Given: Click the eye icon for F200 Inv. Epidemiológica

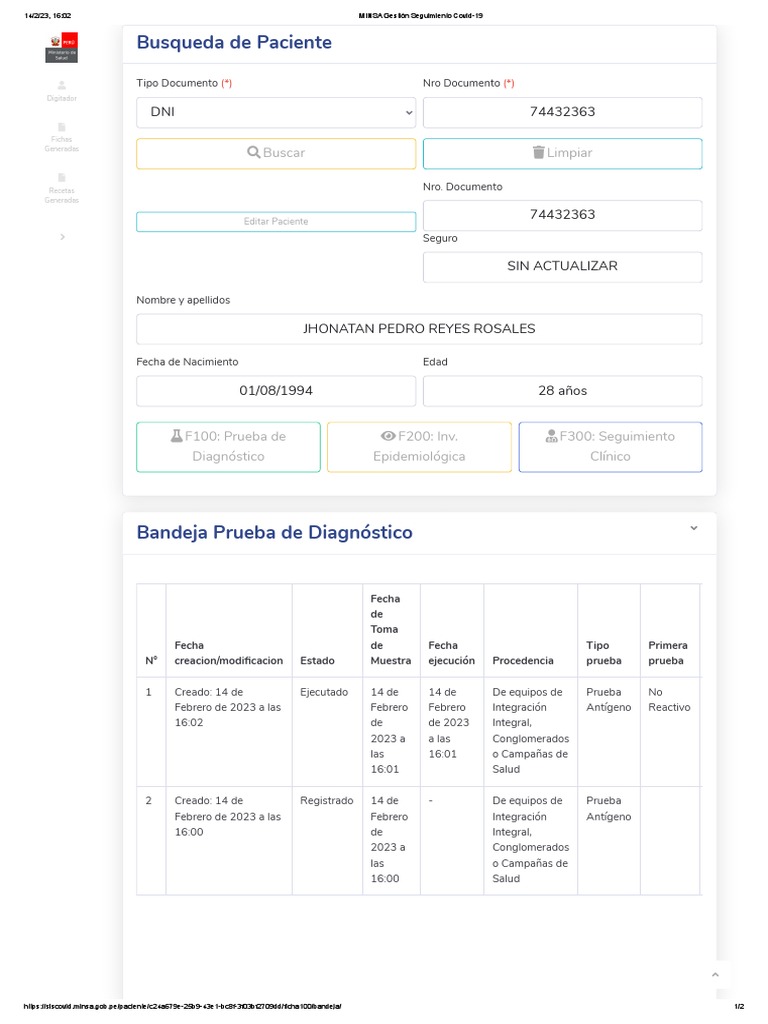Looking at the screenshot, I should [388, 436].
